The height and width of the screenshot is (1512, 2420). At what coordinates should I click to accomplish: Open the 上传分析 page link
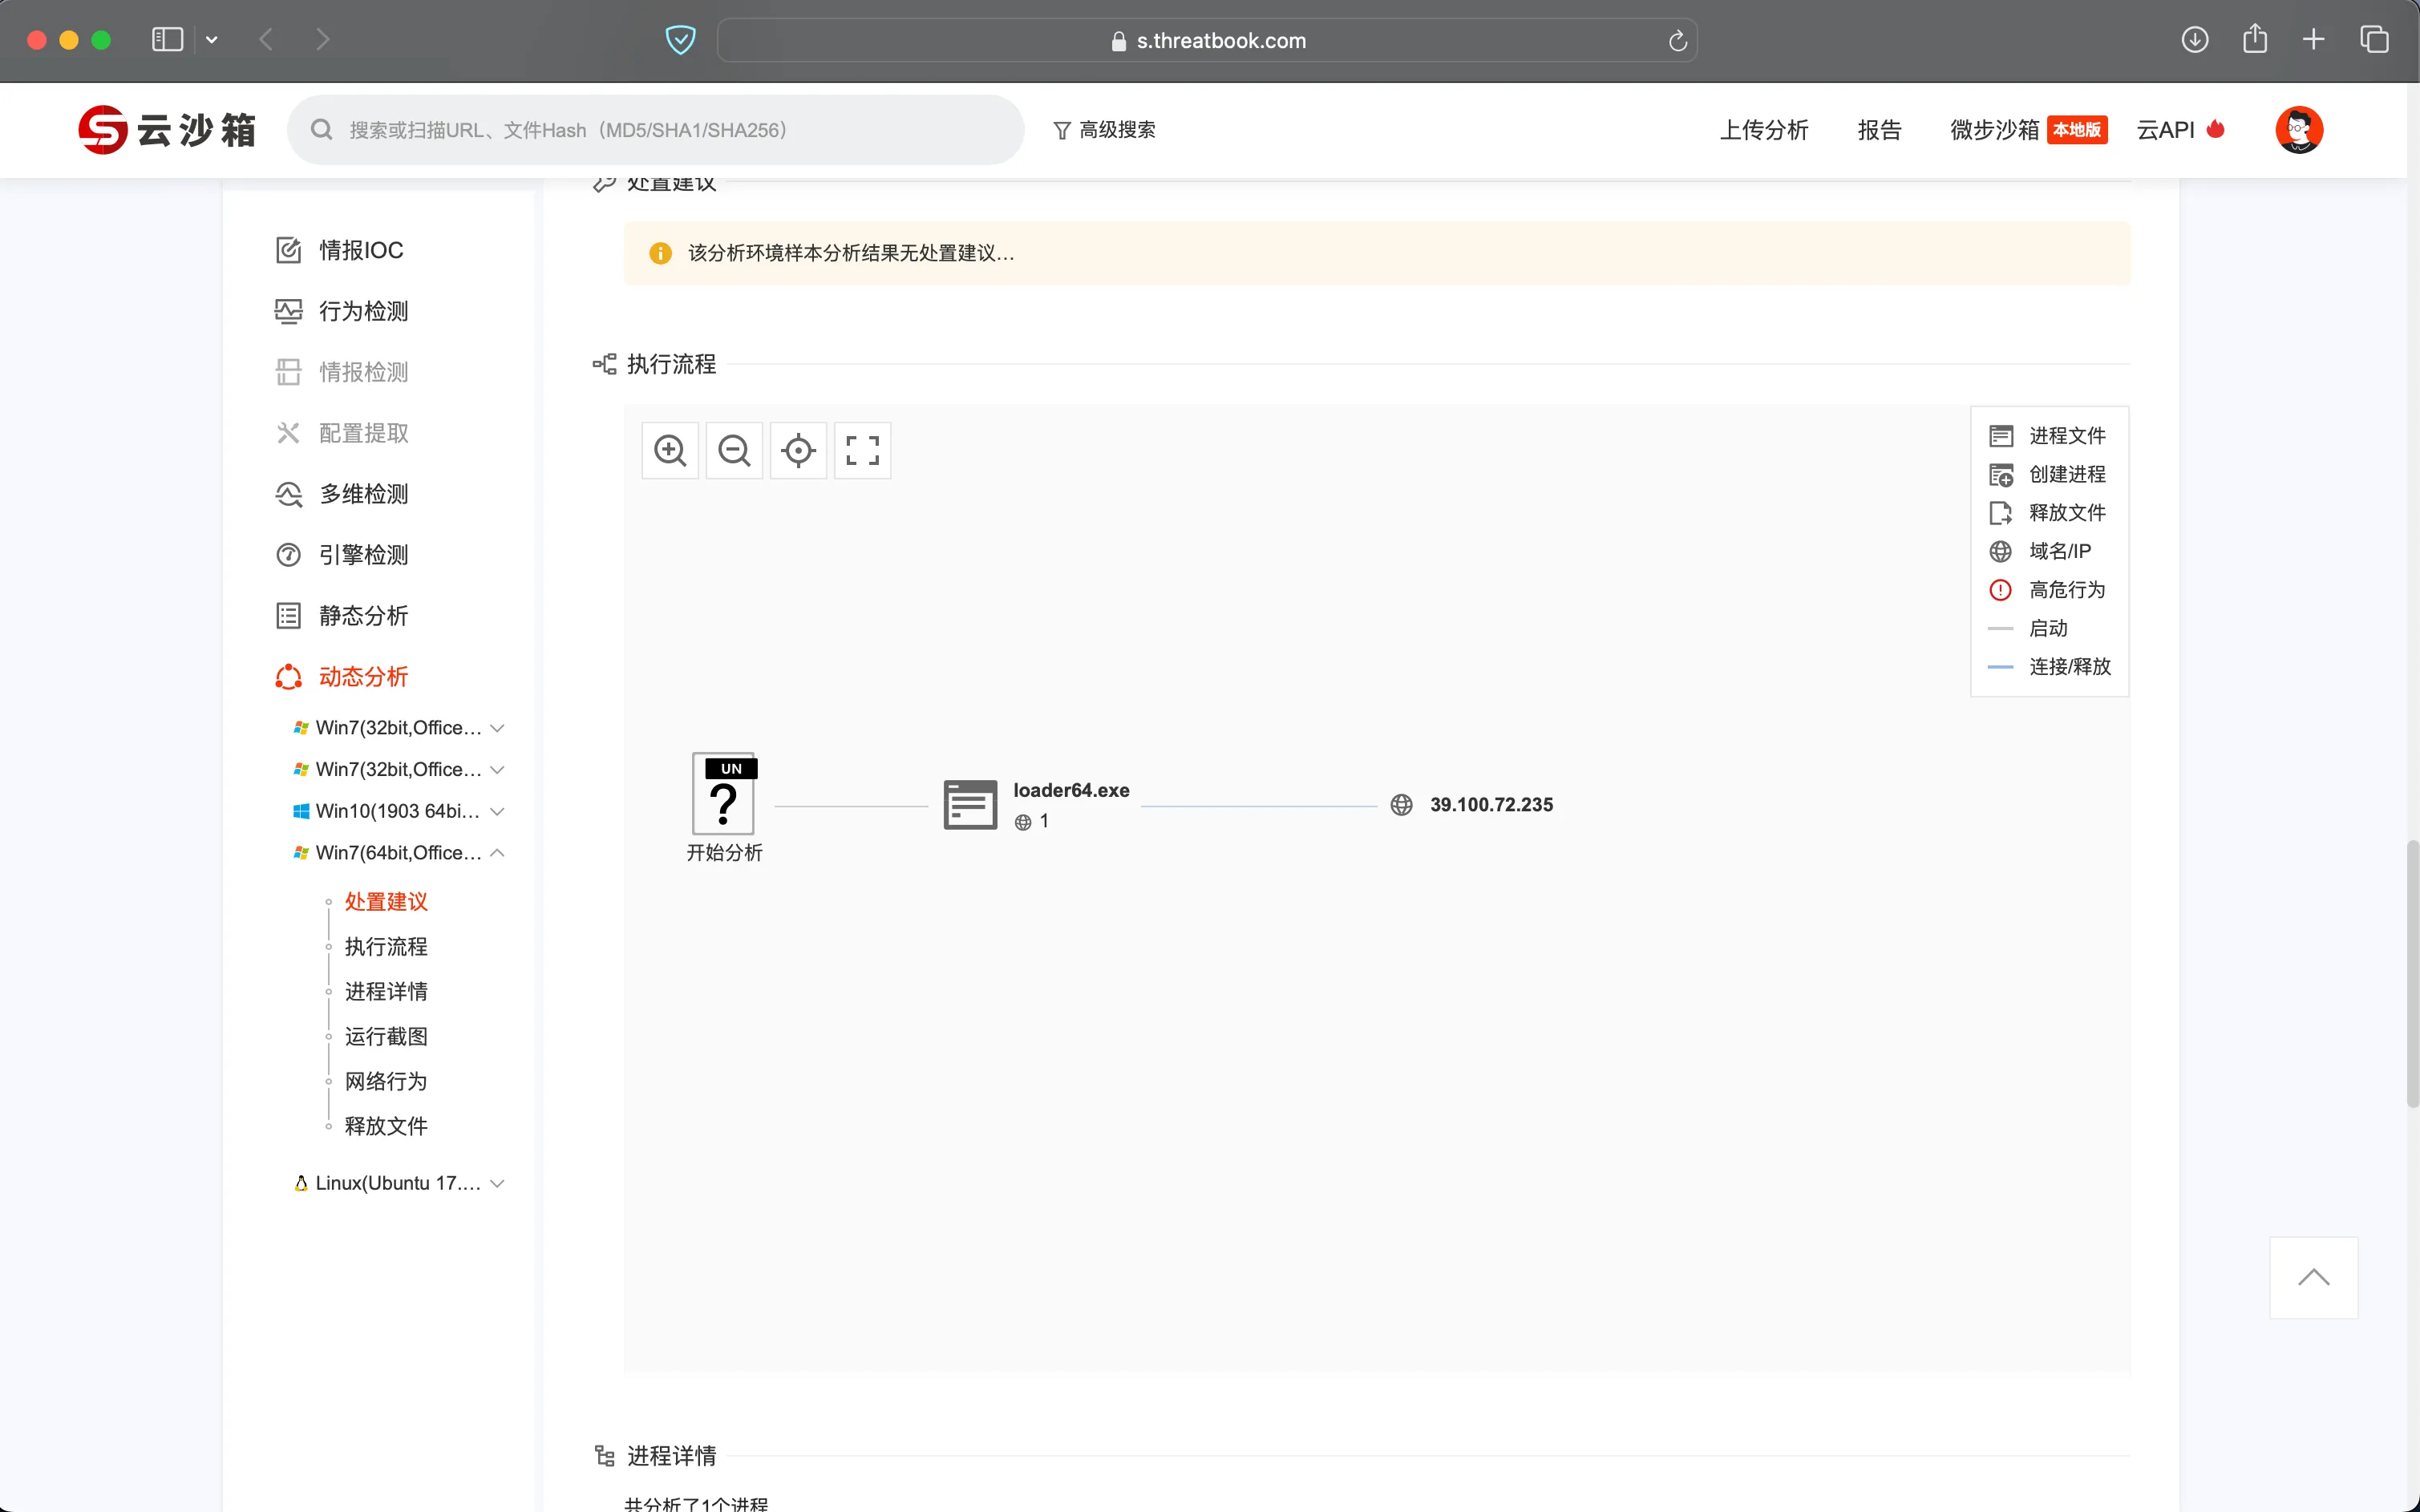[x=1764, y=130]
